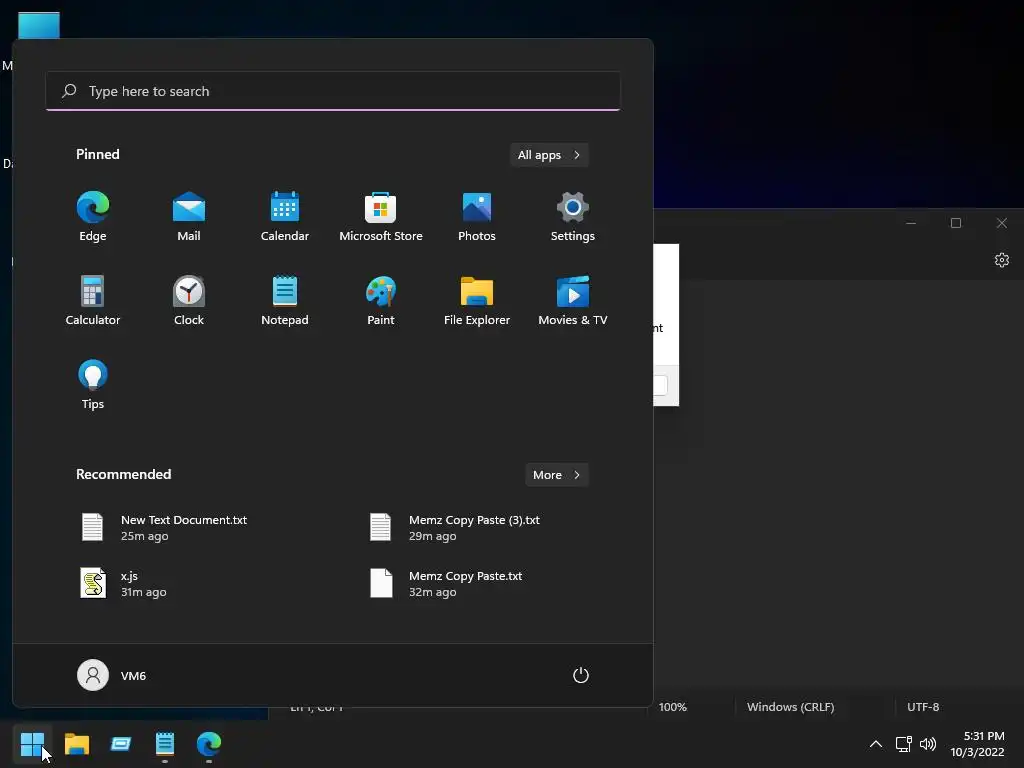Image resolution: width=1024 pixels, height=768 pixels.
Task: Minimize the Notepad window
Action: pos(911,223)
